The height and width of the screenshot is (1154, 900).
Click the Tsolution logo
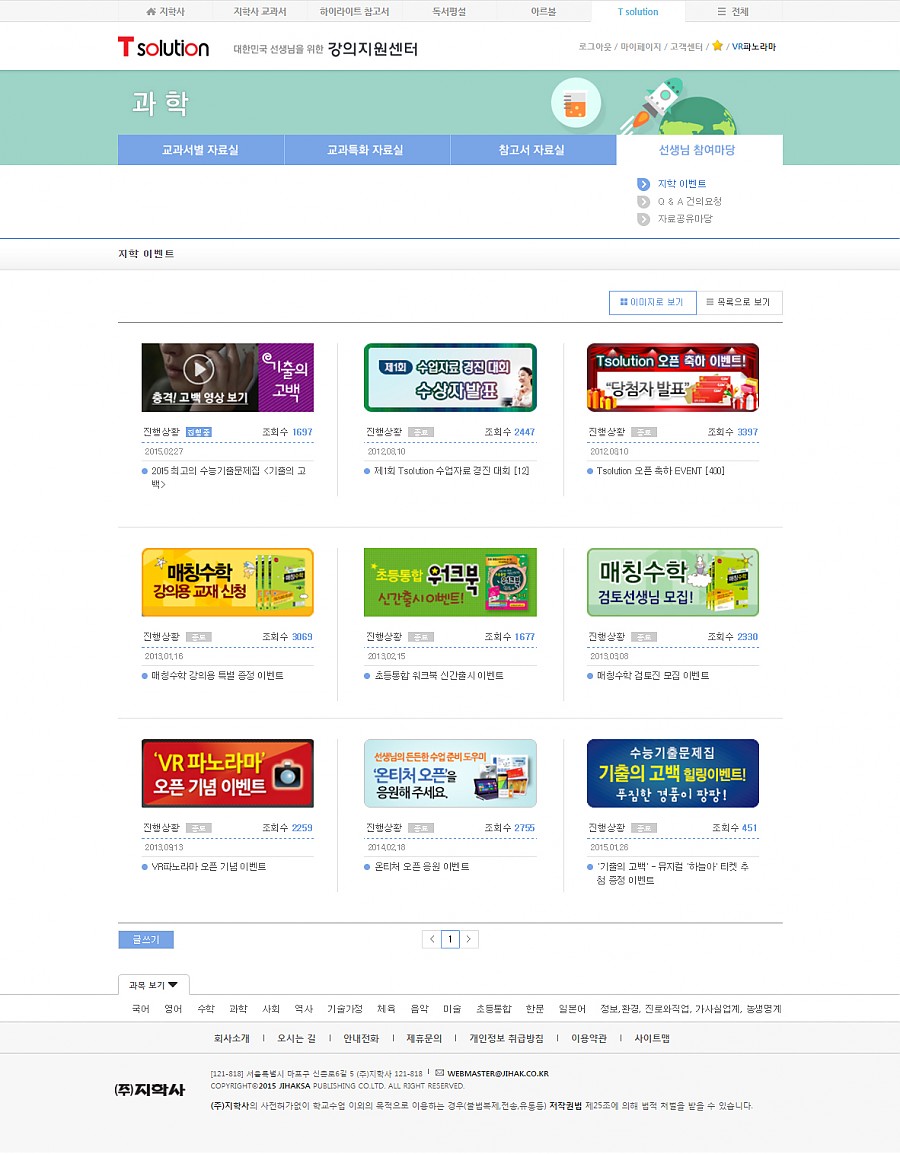[x=163, y=47]
